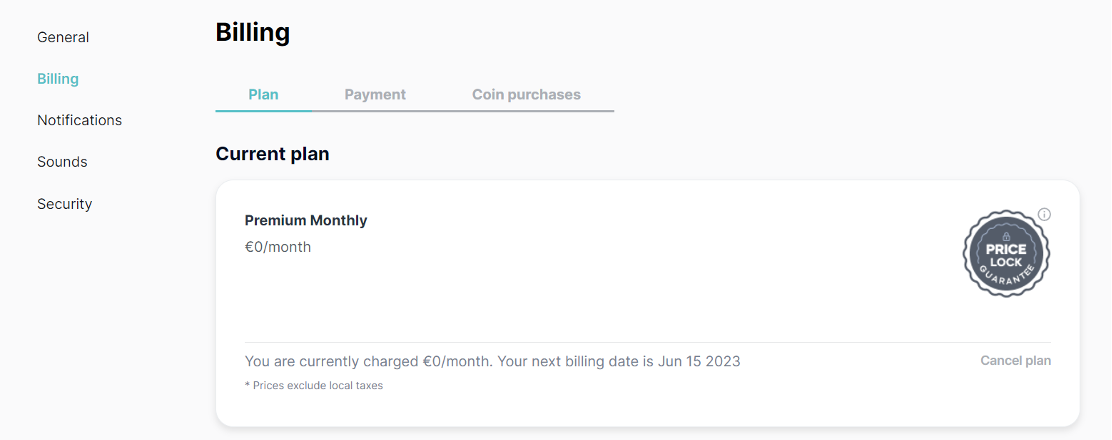Click the Cancel plan link
This screenshot has width=1112, height=440.
1015,361
